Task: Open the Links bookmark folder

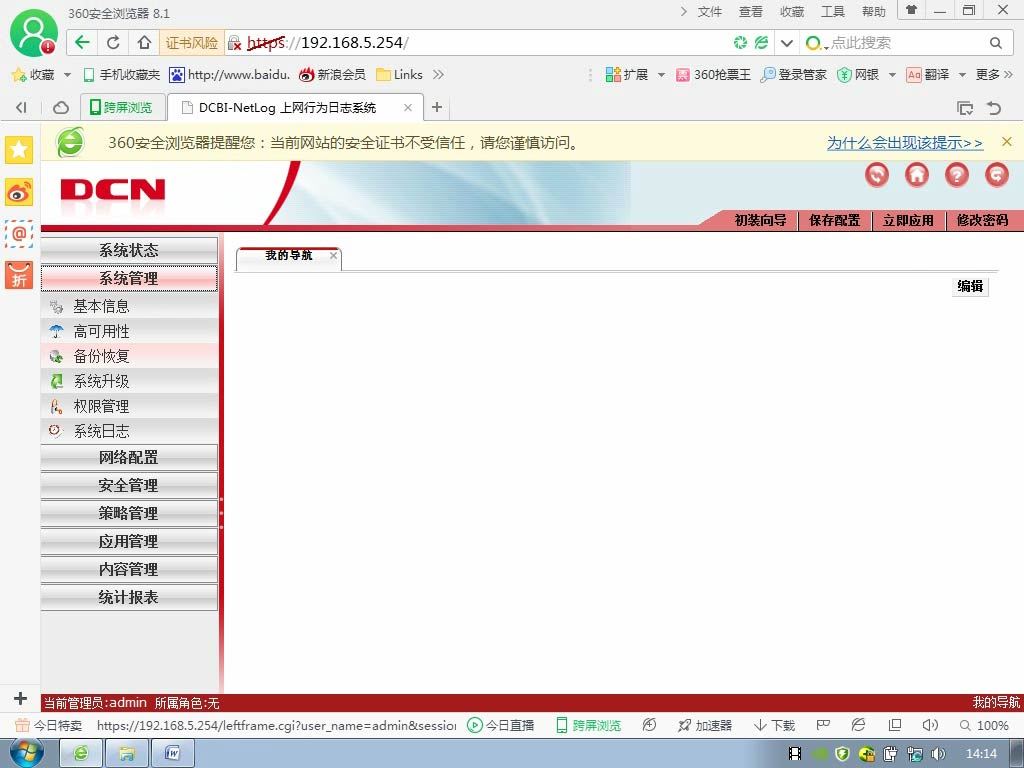Action: [399, 74]
